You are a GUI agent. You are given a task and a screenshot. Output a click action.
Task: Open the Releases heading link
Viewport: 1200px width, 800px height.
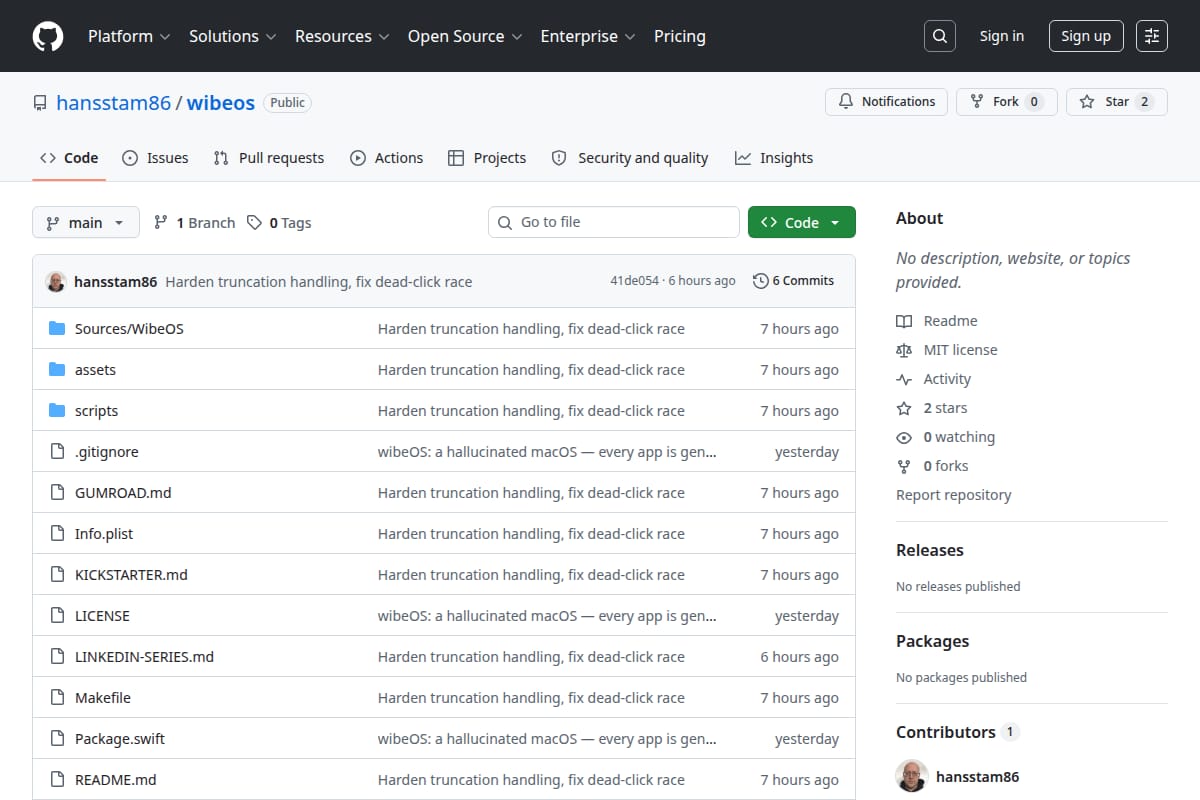click(930, 550)
